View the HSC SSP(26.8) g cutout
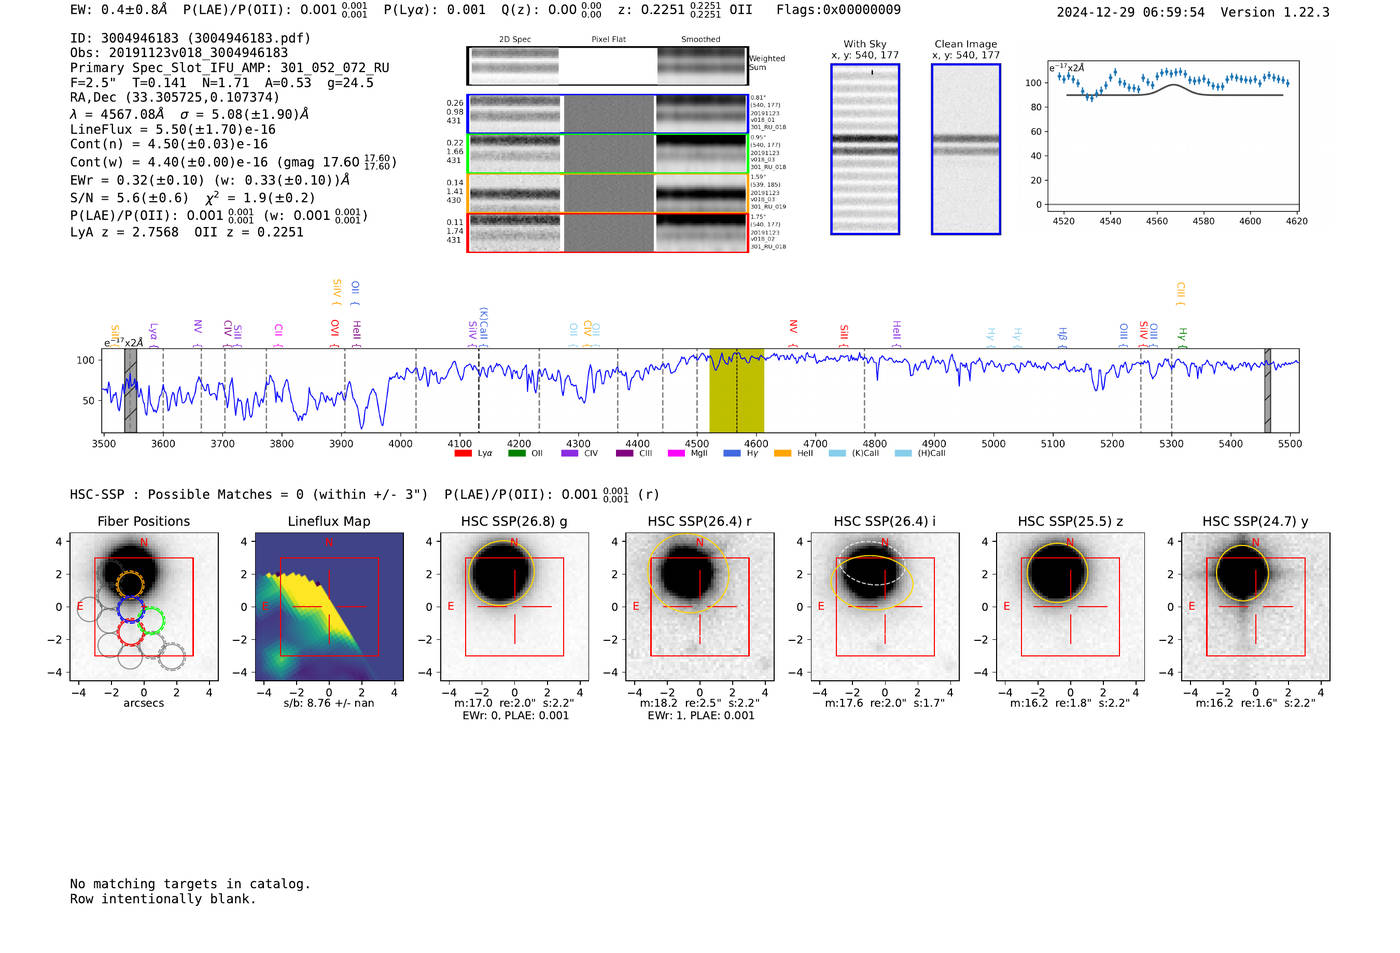 [514, 607]
